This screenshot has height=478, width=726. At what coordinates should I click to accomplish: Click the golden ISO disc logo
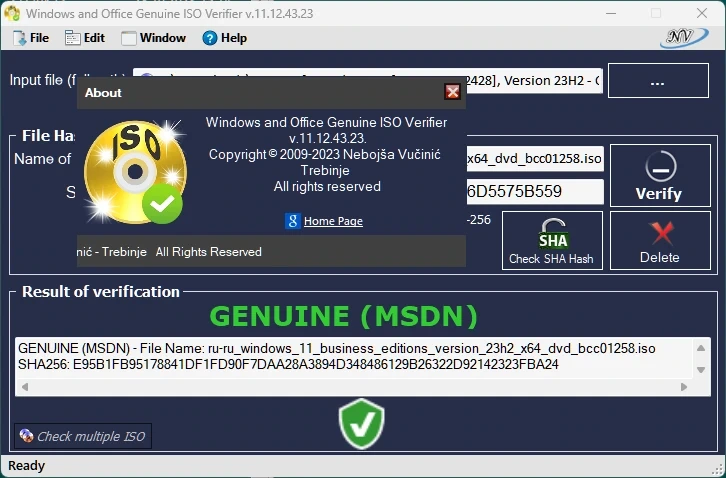pos(135,171)
